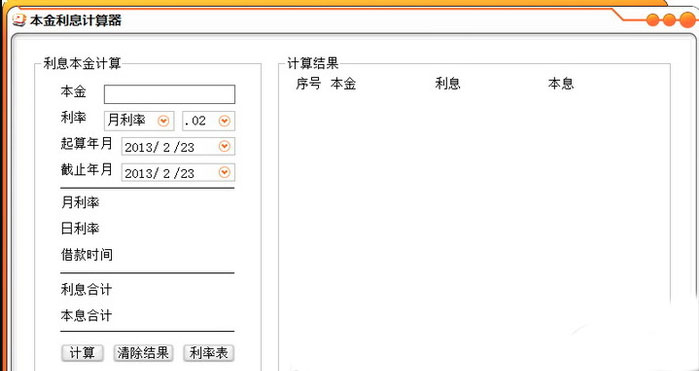
Task: Click the 利息 column header
Action: [x=448, y=84]
